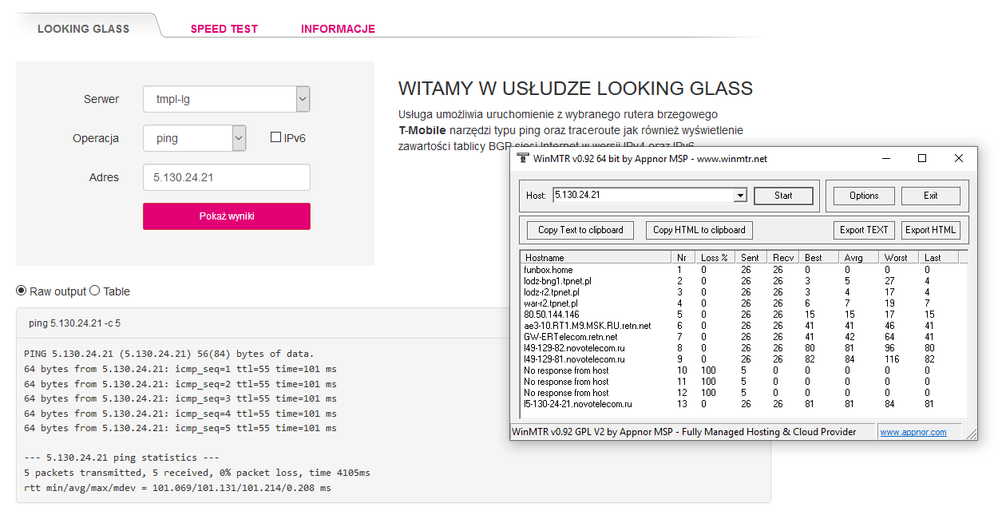Switch to the Informacje tab
The height and width of the screenshot is (515, 998).
338,29
